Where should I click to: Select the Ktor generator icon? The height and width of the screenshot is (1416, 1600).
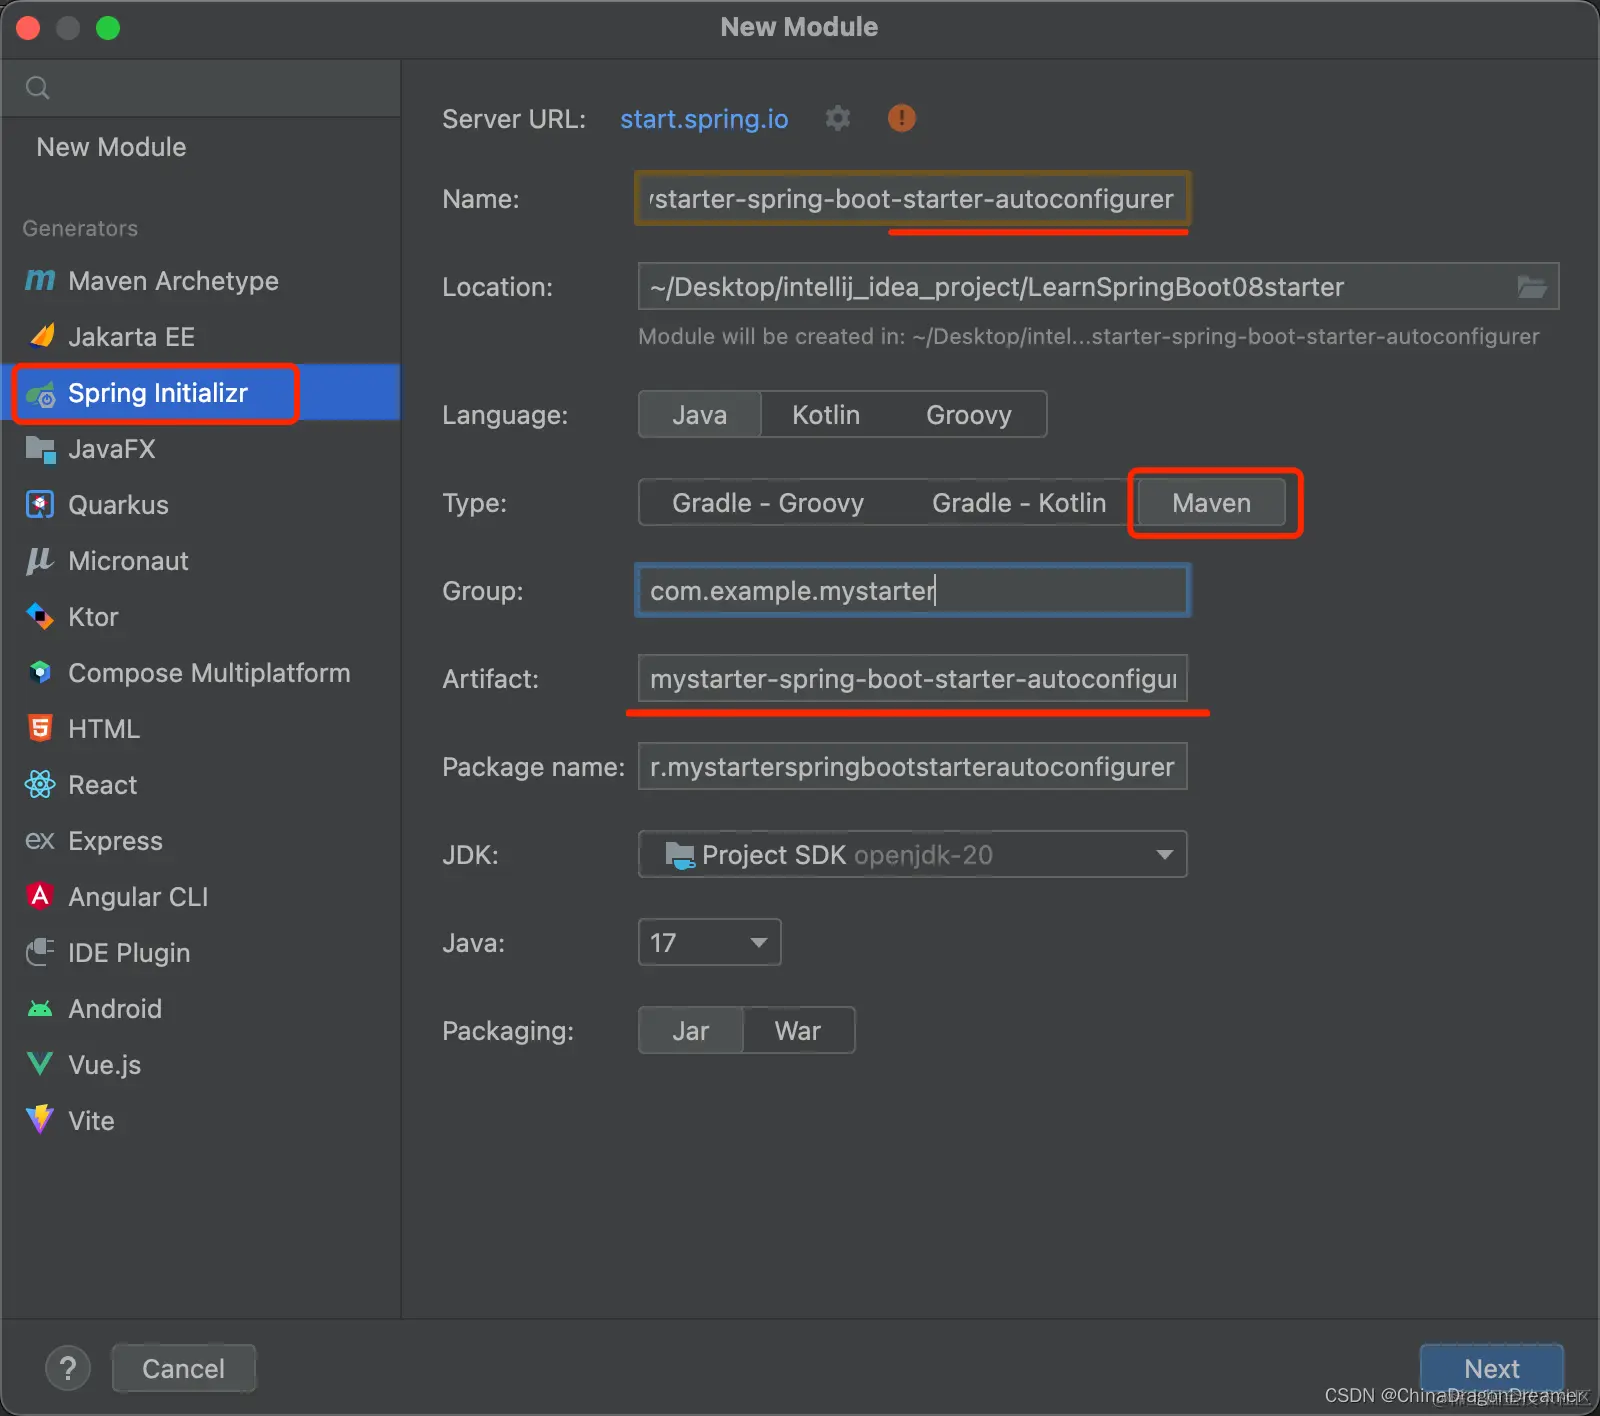click(40, 617)
